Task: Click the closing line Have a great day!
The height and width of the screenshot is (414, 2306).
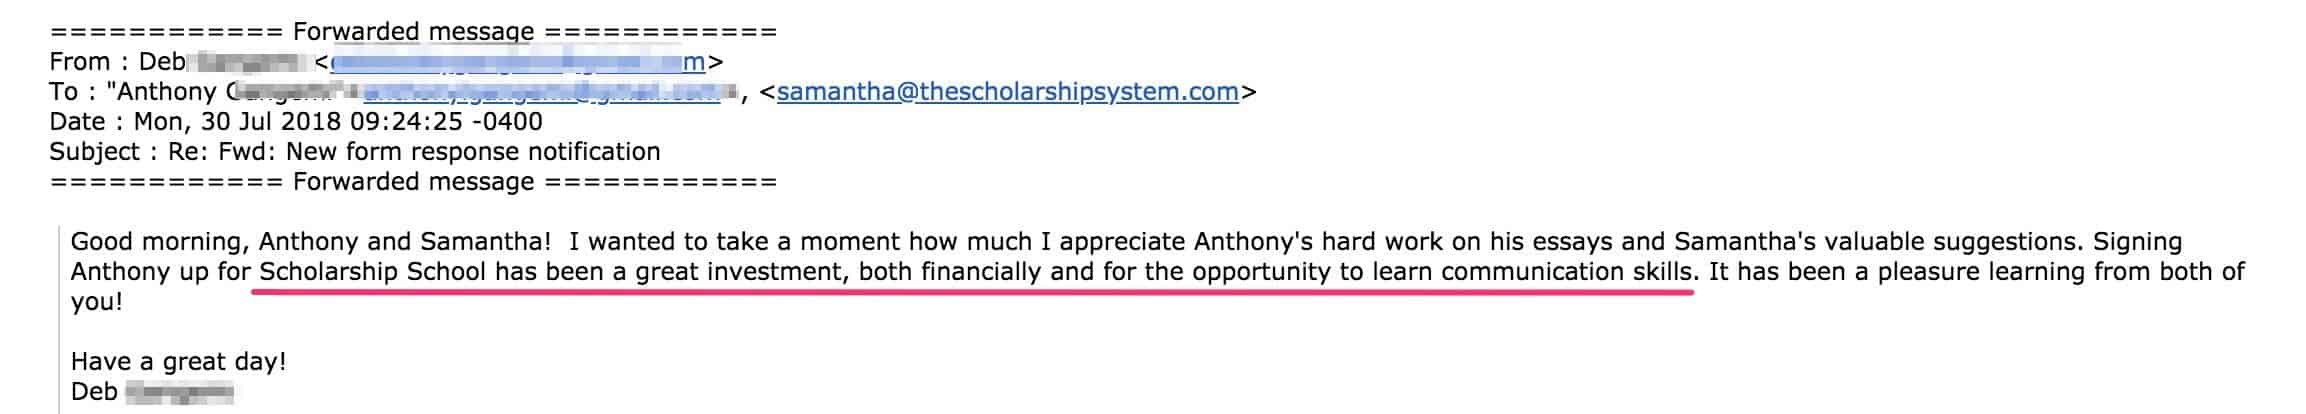Action: (179, 362)
